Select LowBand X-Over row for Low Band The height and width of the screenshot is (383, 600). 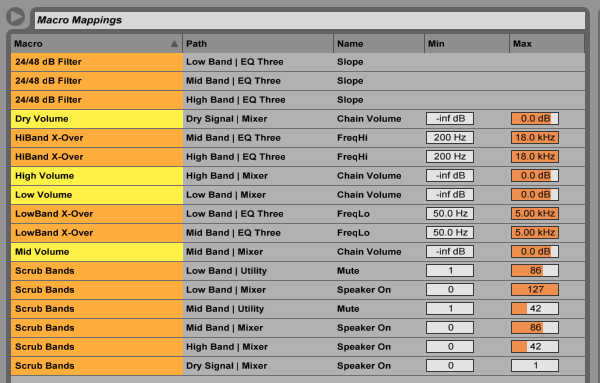[298, 214]
